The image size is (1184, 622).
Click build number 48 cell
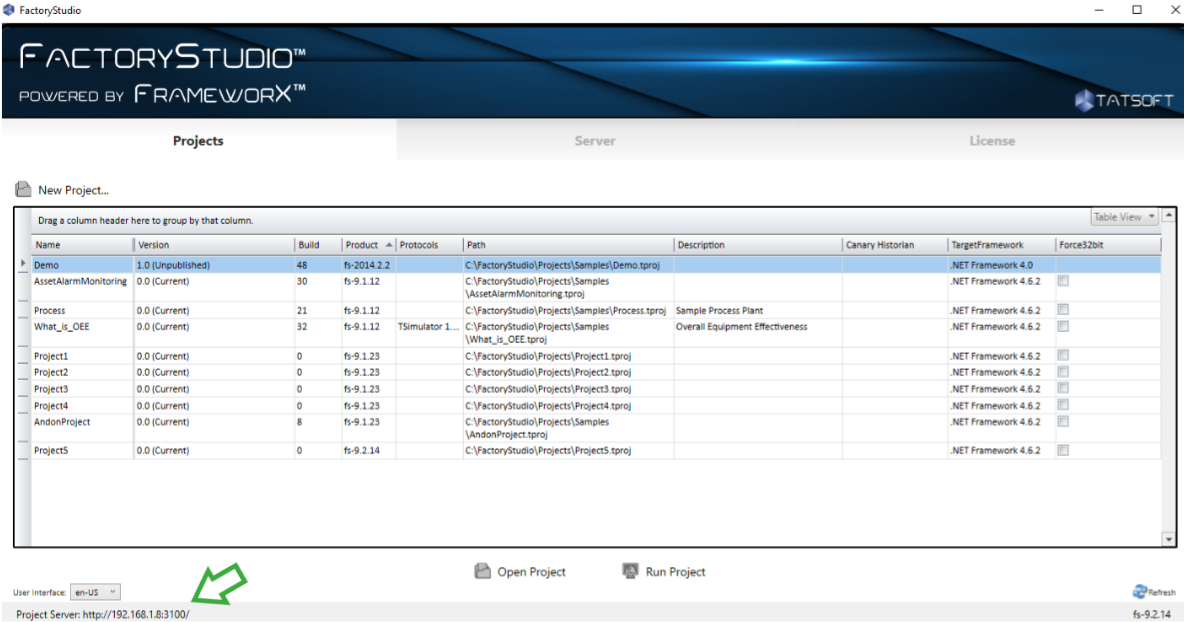pos(318,265)
